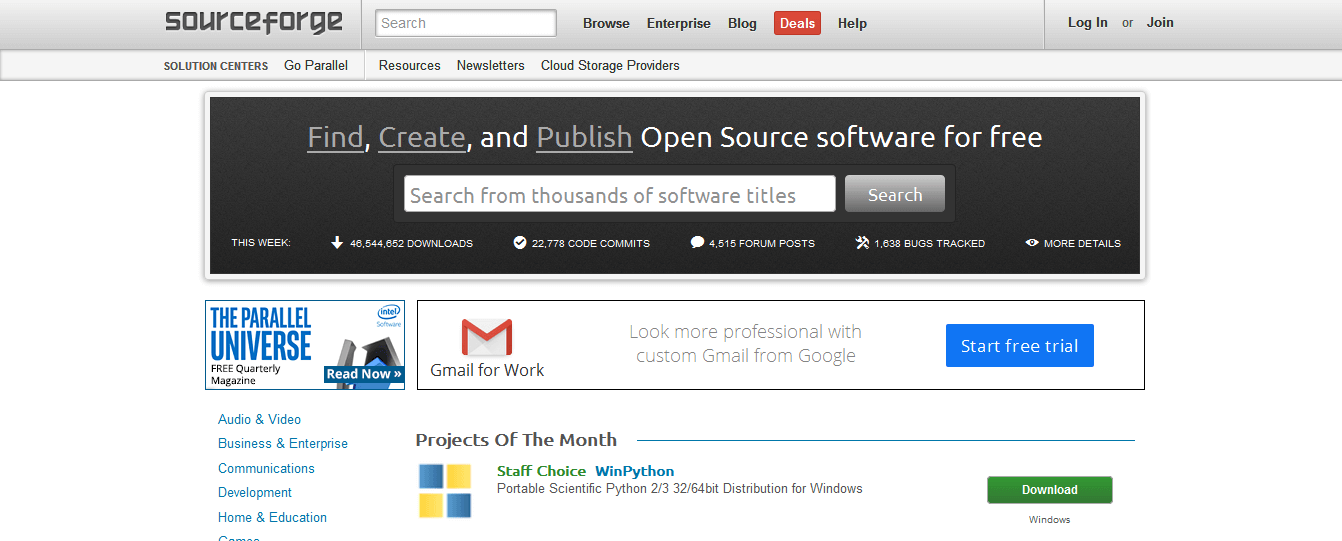
Task: Open the Development category
Action: (x=255, y=492)
